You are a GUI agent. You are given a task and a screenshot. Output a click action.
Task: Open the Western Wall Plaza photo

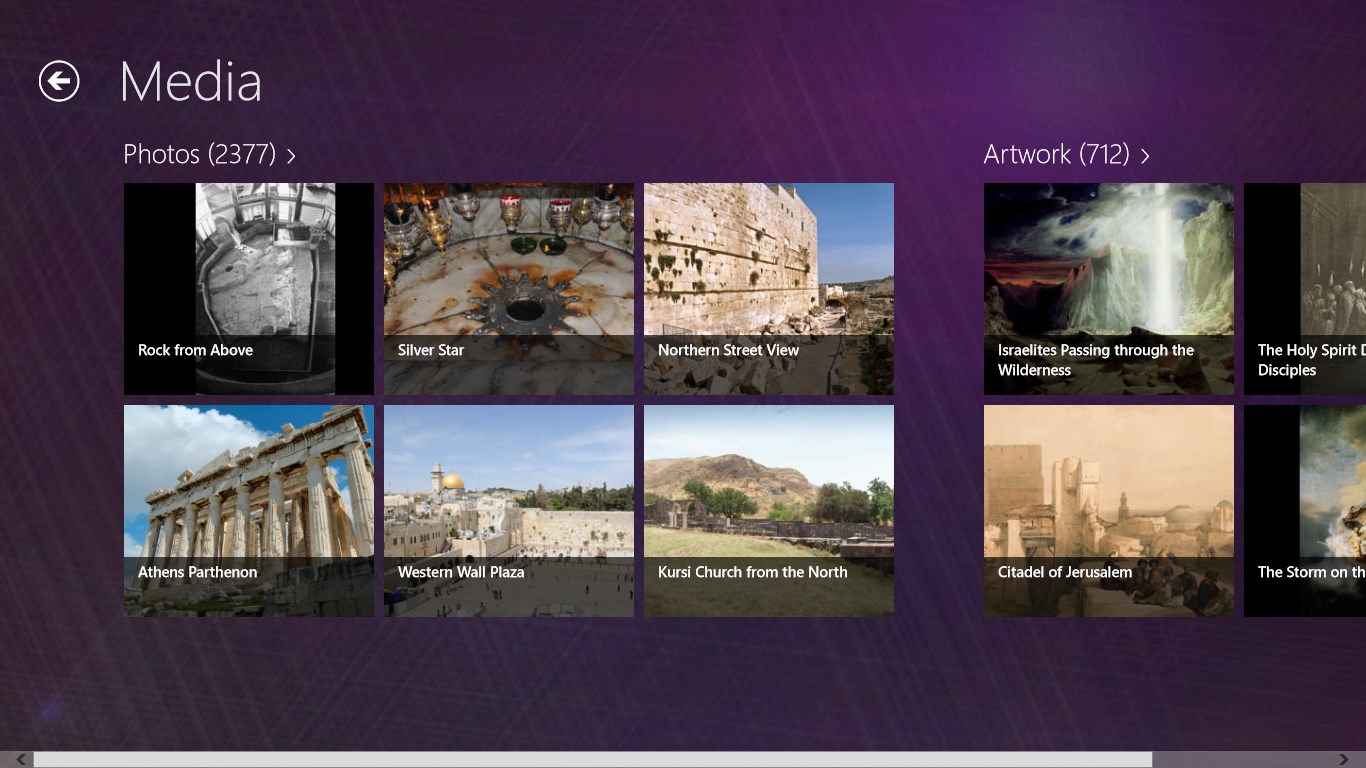click(509, 511)
